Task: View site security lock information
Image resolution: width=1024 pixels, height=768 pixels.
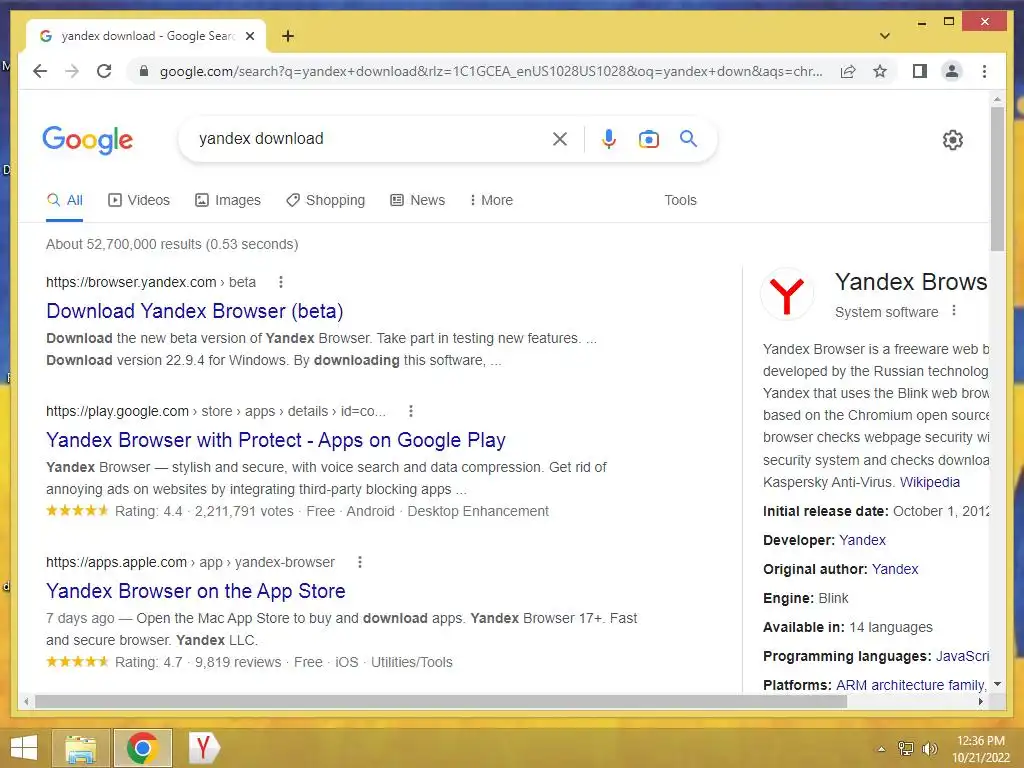Action: [144, 71]
